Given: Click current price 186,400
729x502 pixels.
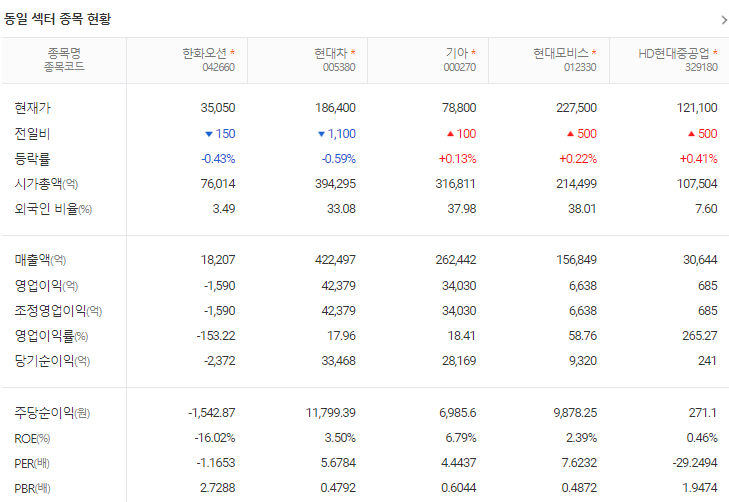Looking at the screenshot, I should [335, 108].
